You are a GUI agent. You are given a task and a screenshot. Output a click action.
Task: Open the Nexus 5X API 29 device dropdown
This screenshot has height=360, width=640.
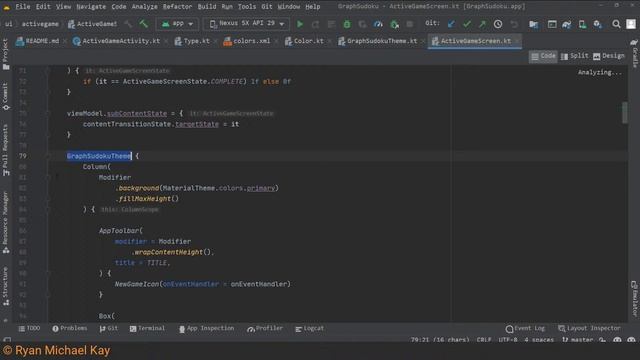(247, 24)
